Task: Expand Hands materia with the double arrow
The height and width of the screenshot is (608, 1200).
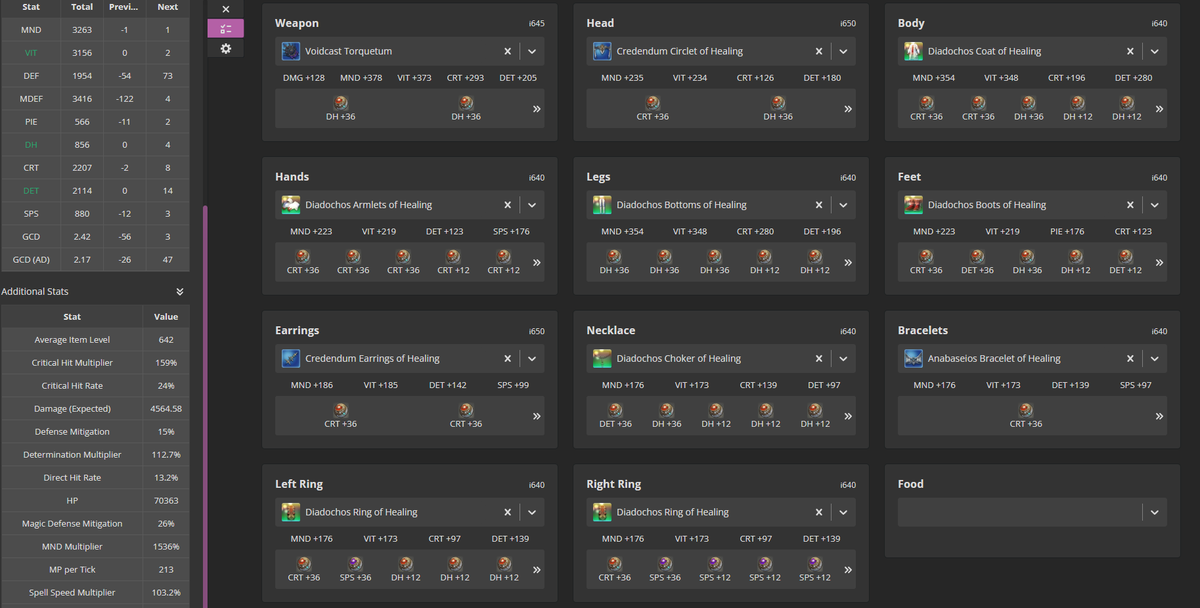Action: click(x=537, y=263)
